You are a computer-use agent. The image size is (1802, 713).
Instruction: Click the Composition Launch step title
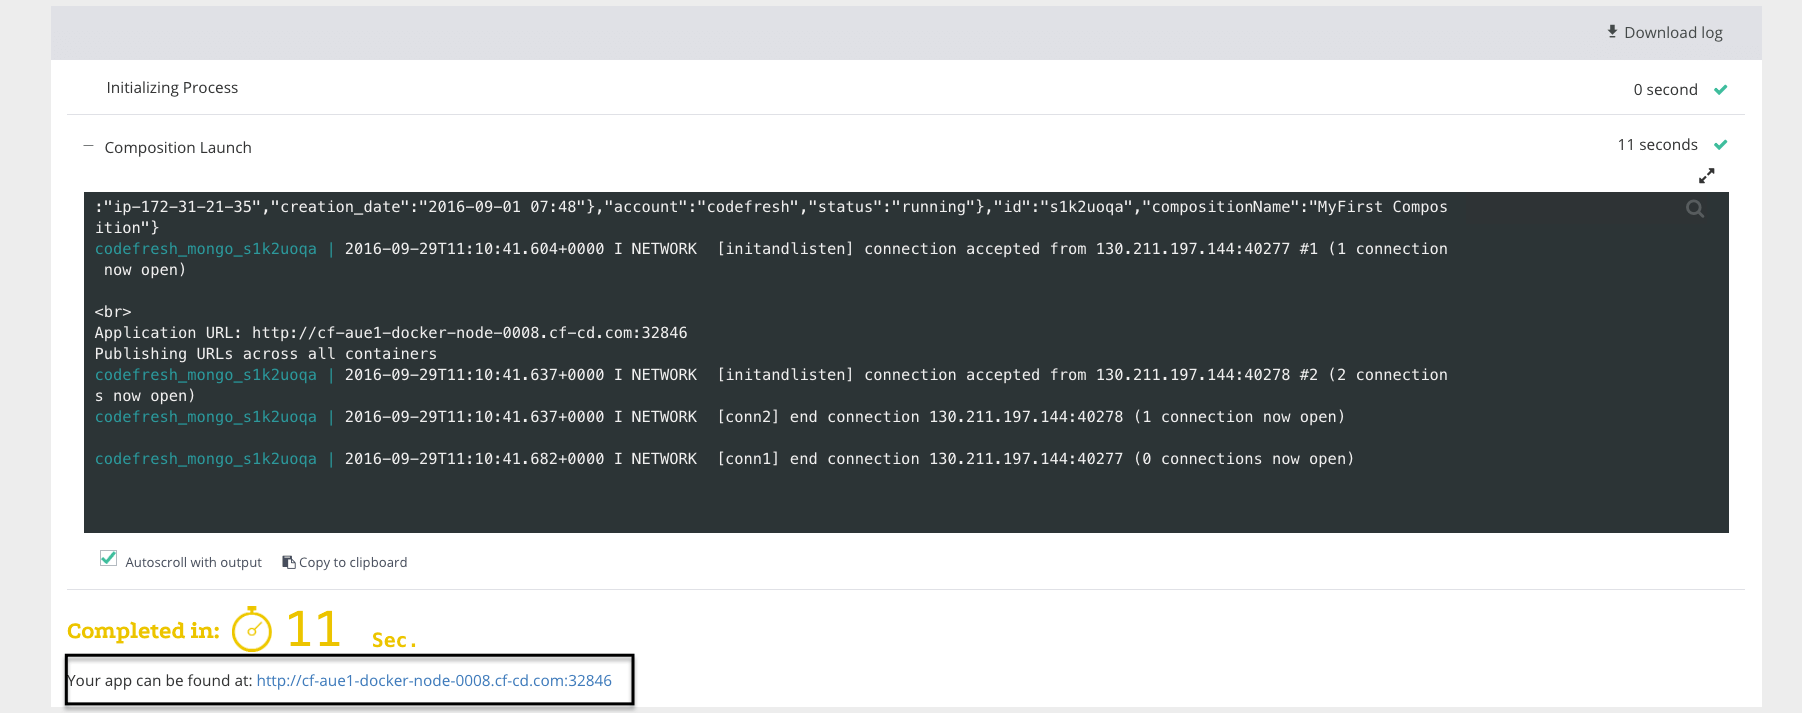coord(178,148)
